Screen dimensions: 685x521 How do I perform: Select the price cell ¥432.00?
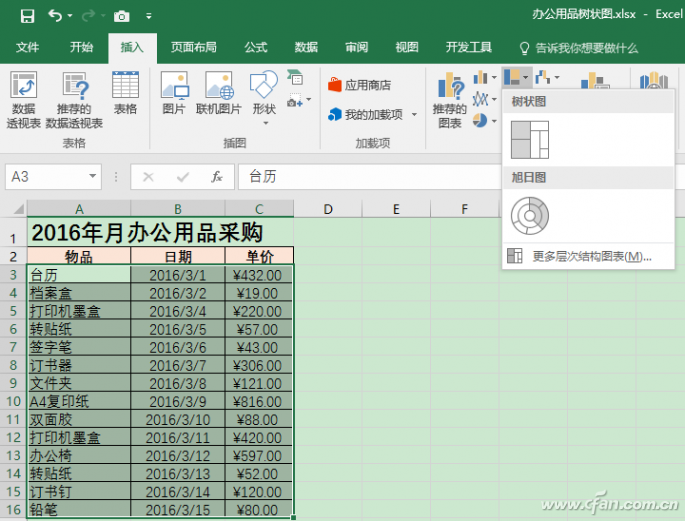click(259, 275)
